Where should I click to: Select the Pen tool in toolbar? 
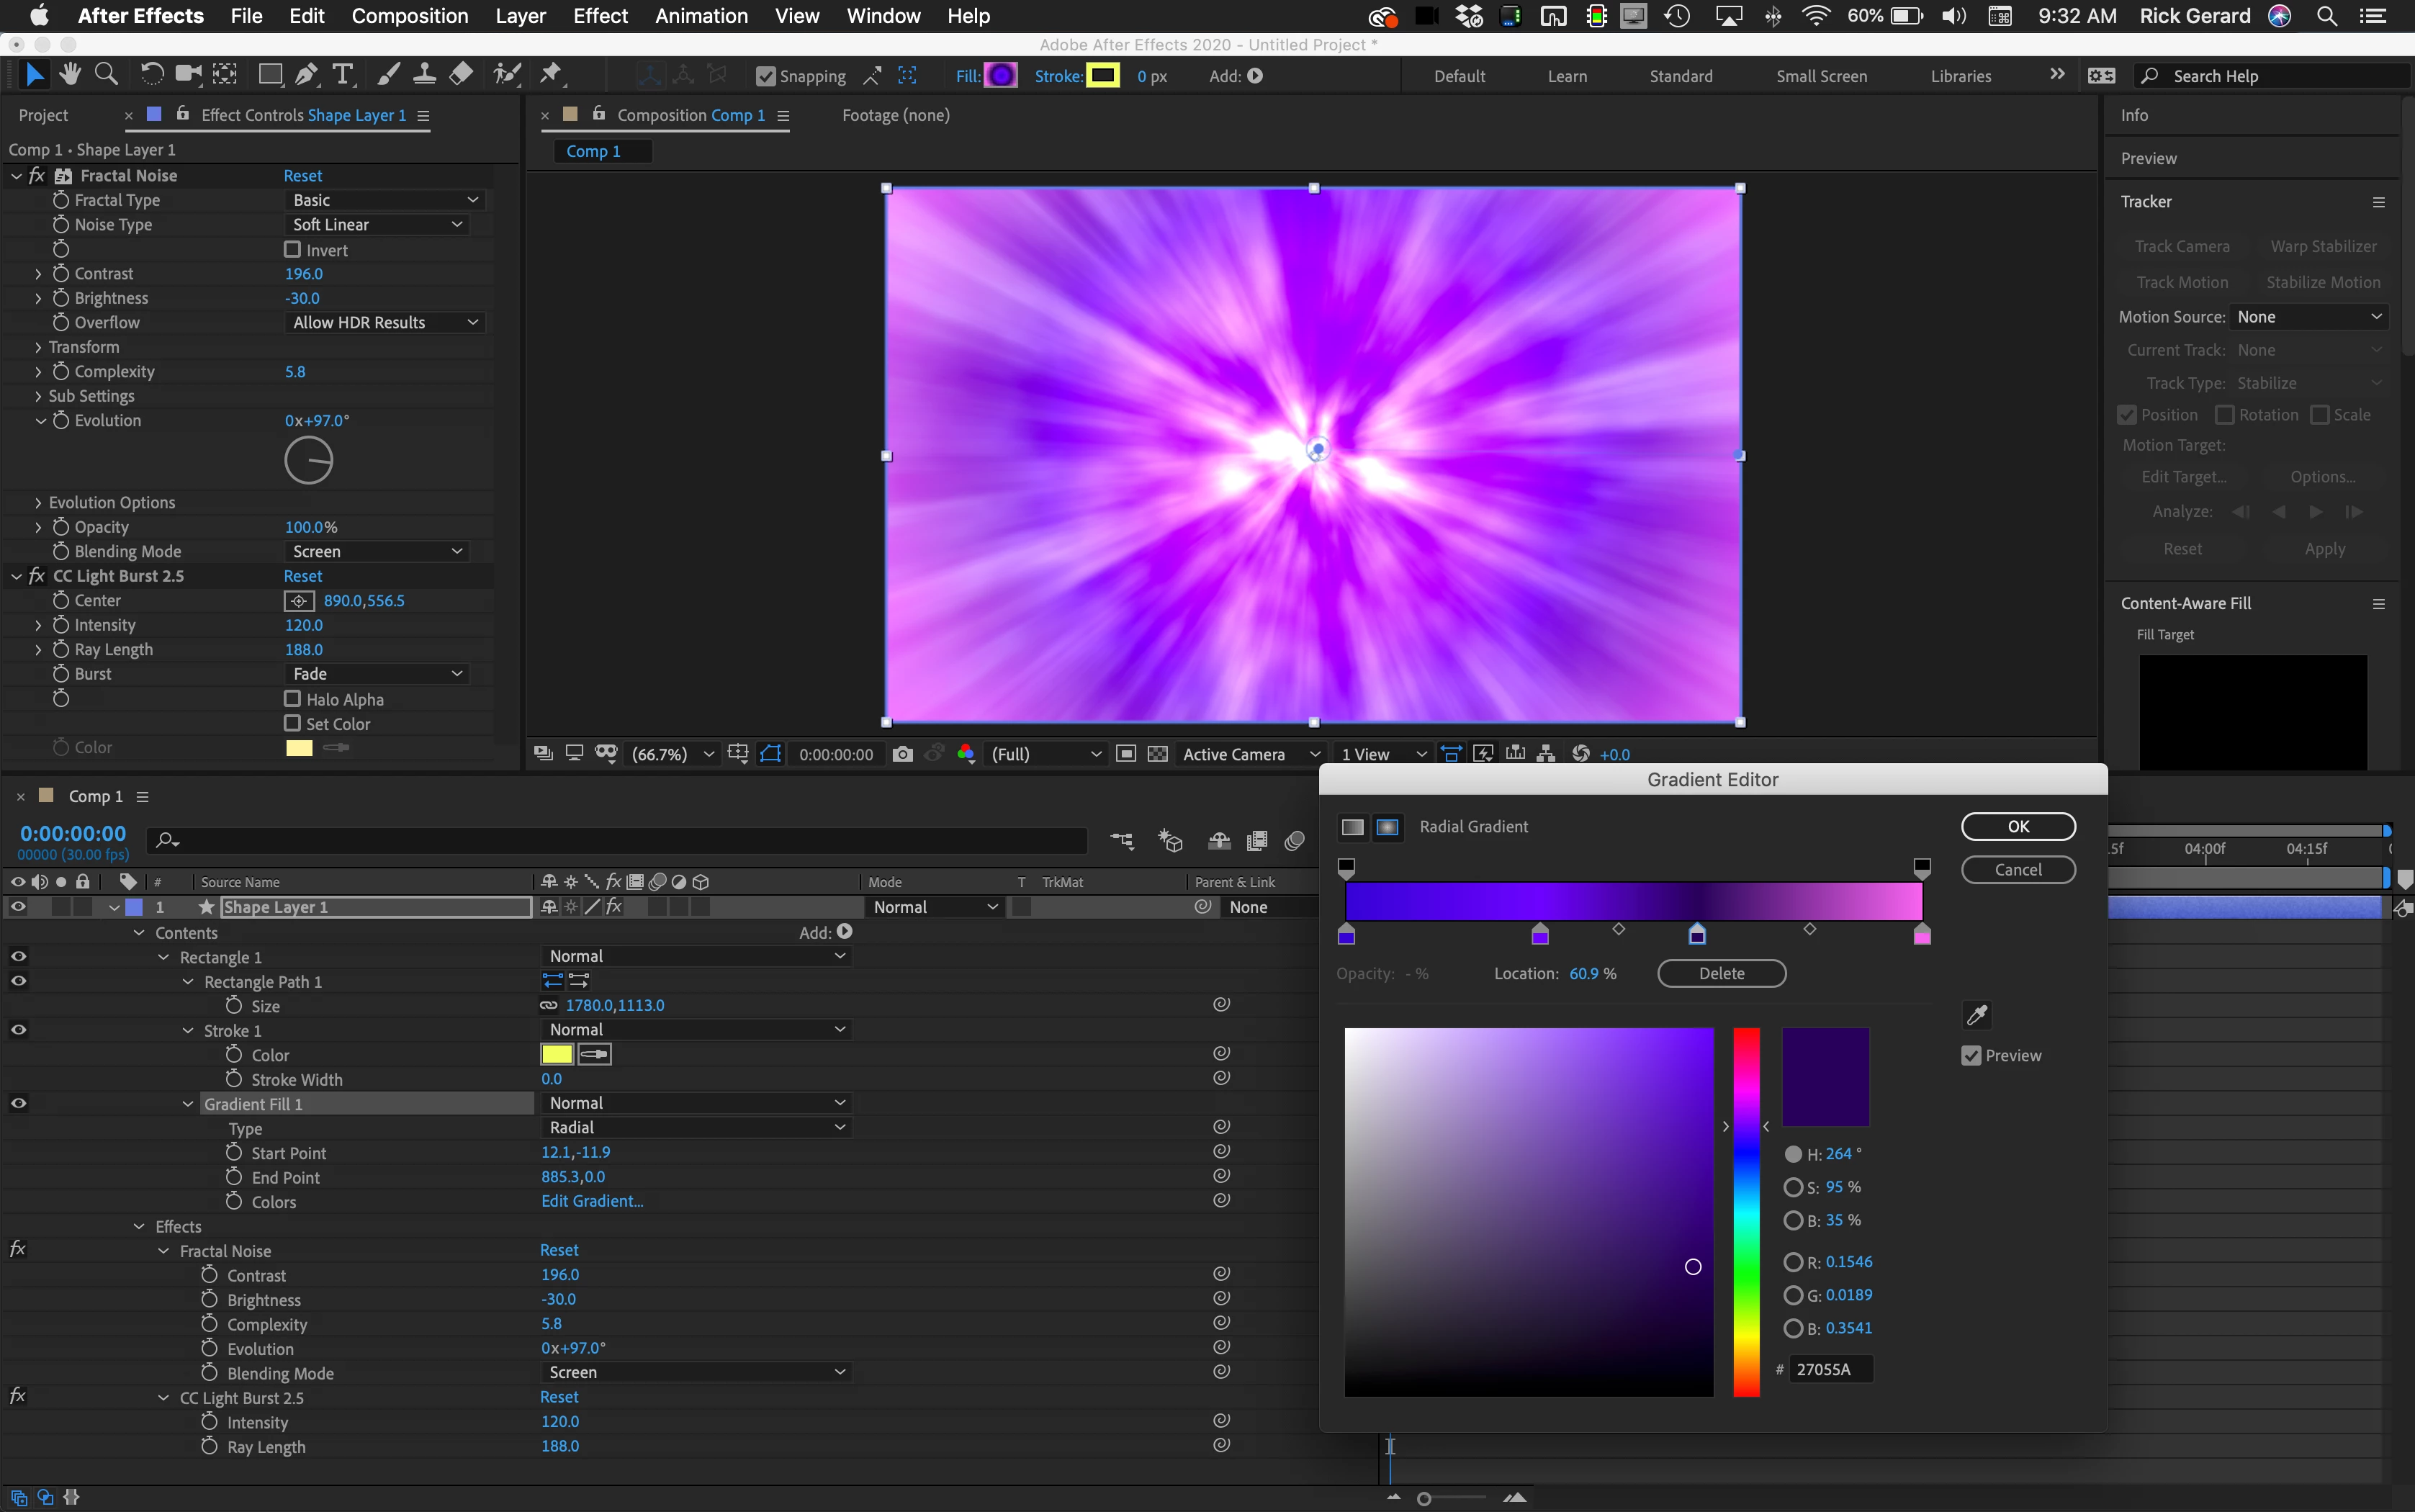[x=307, y=74]
